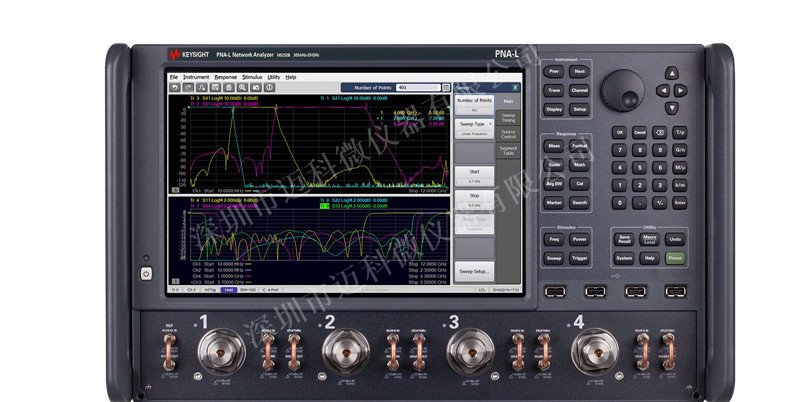This screenshot has width=800, height=402.
Task: Select the highlighted 'Tr 9' trace label
Action: 324,206
